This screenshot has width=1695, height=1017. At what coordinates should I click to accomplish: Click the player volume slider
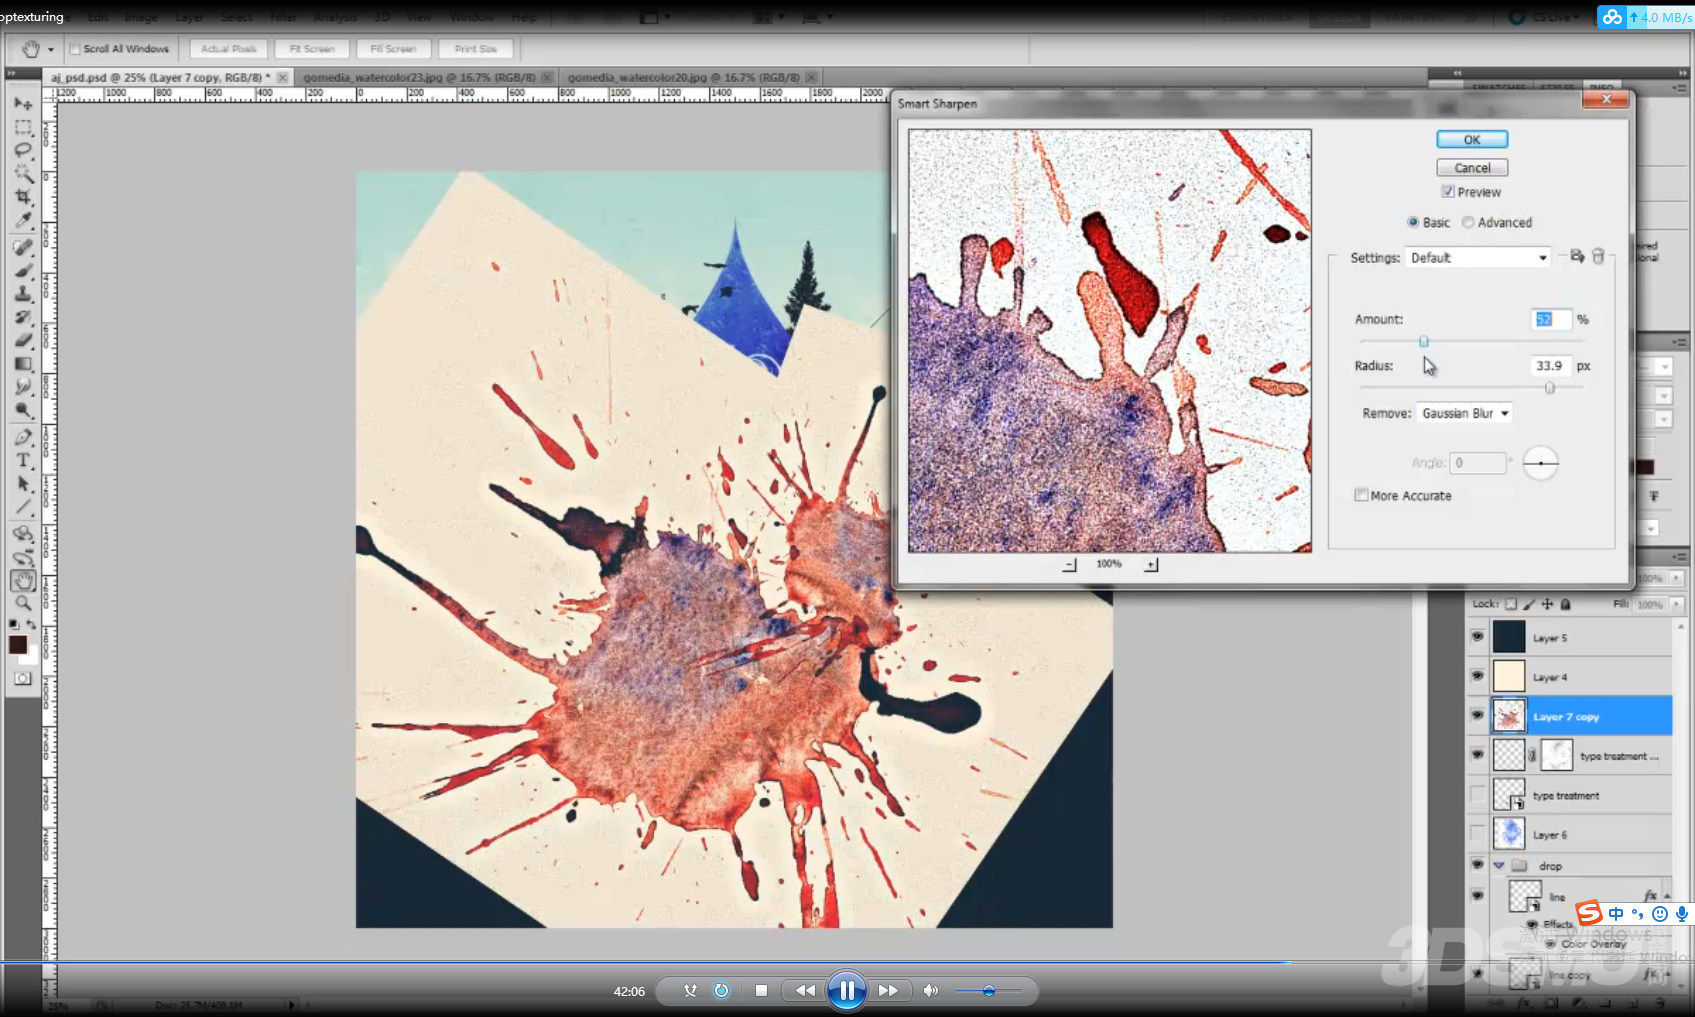point(988,991)
